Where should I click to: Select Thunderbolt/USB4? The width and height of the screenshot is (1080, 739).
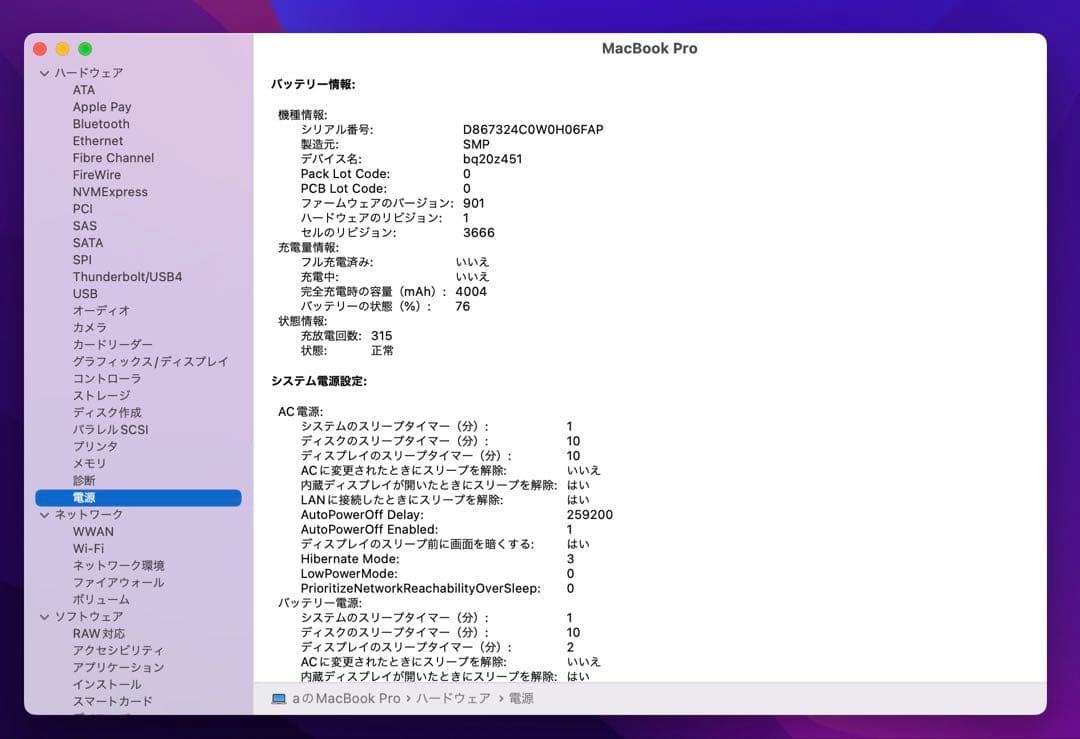click(125, 276)
